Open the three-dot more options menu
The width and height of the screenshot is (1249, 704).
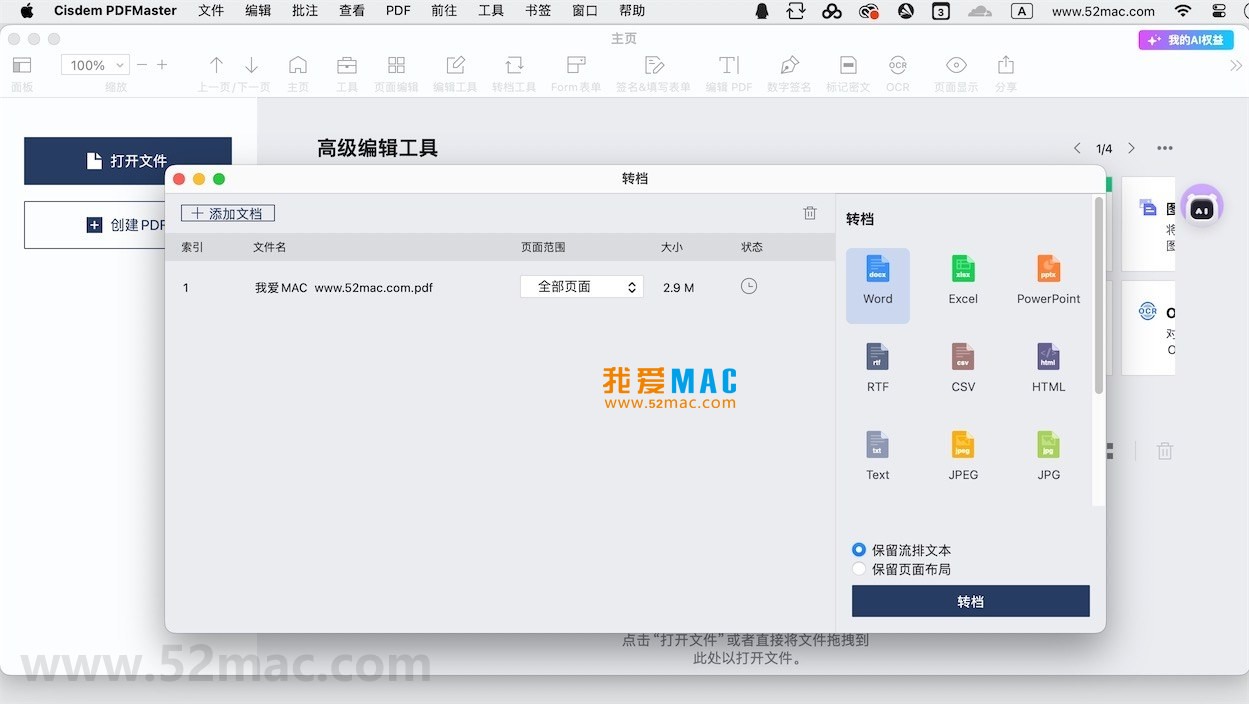[1165, 148]
